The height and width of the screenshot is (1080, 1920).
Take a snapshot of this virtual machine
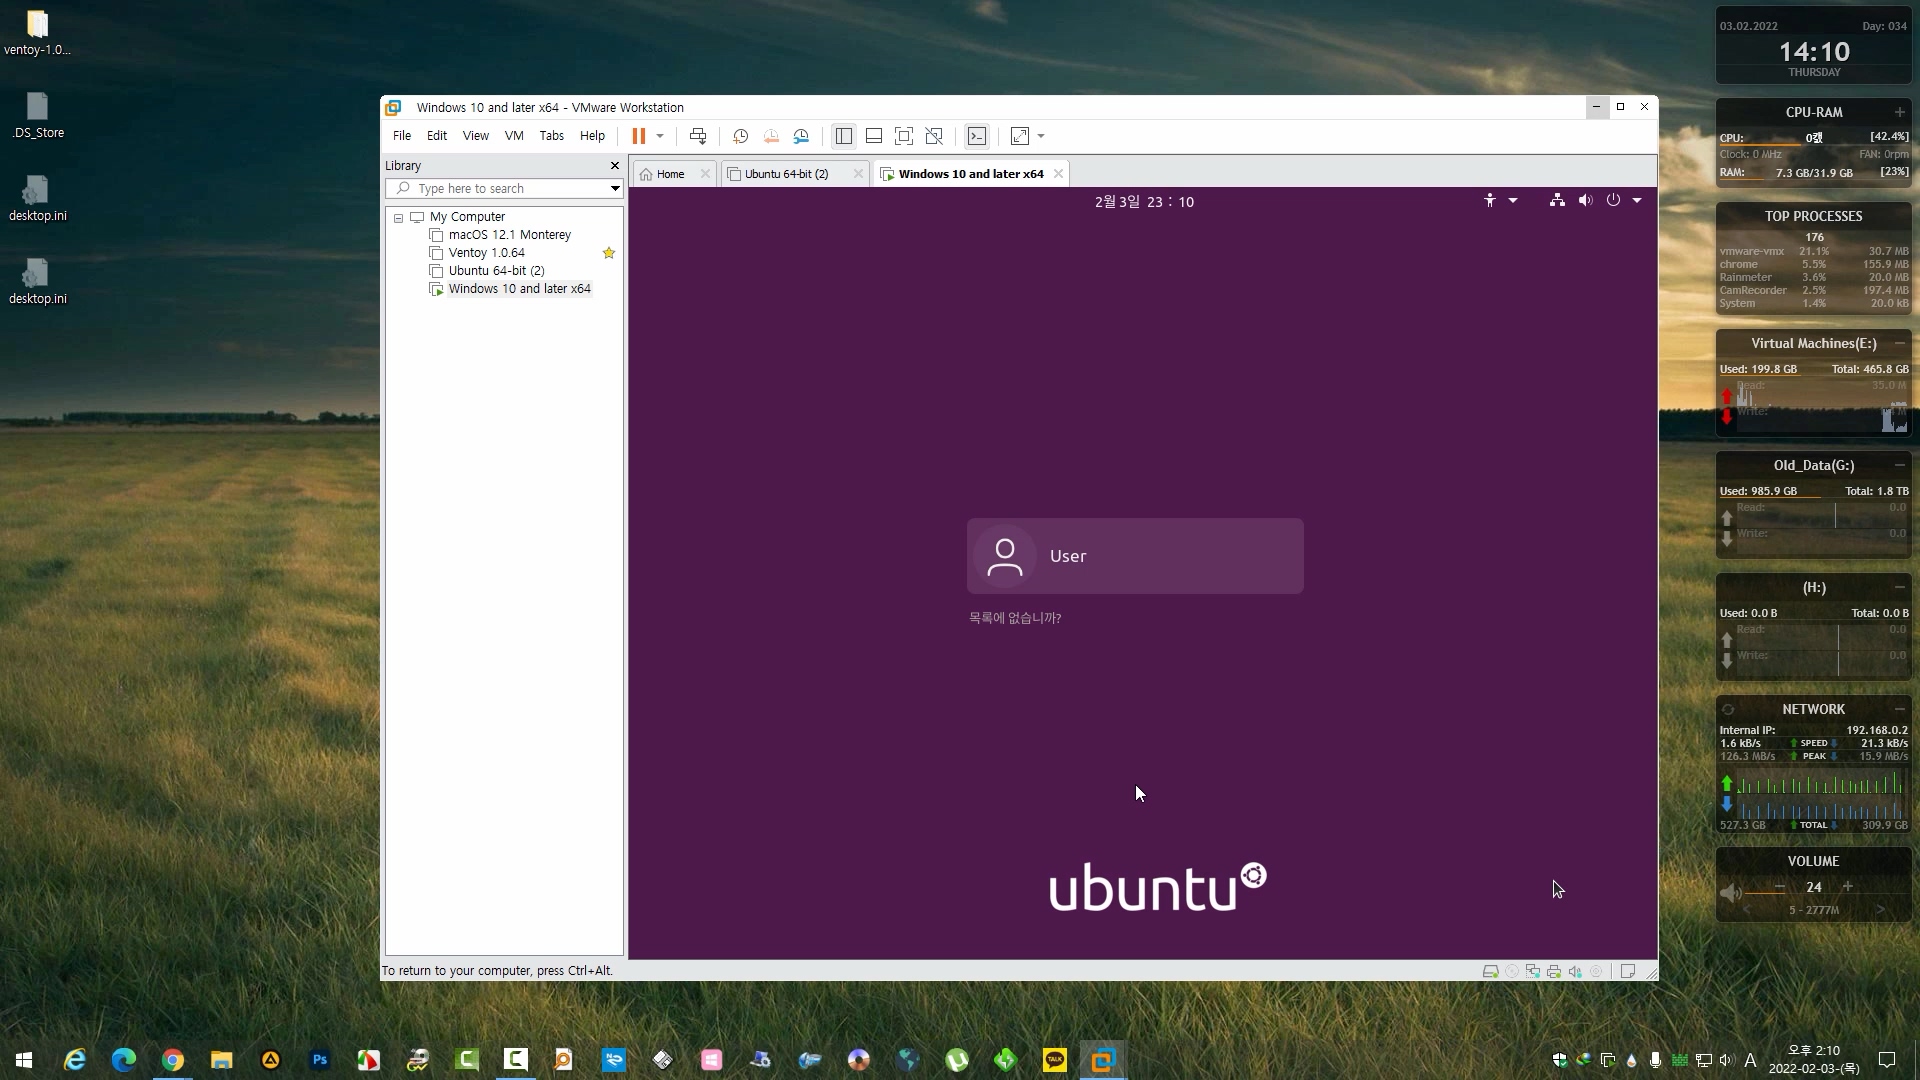pos(740,136)
